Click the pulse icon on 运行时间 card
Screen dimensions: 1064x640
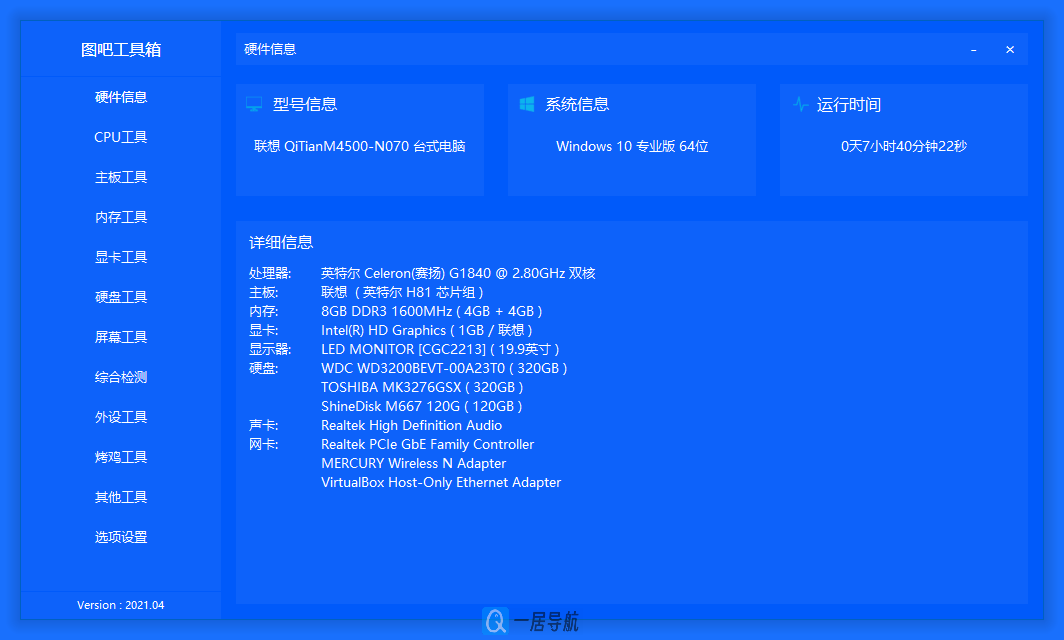coord(799,103)
